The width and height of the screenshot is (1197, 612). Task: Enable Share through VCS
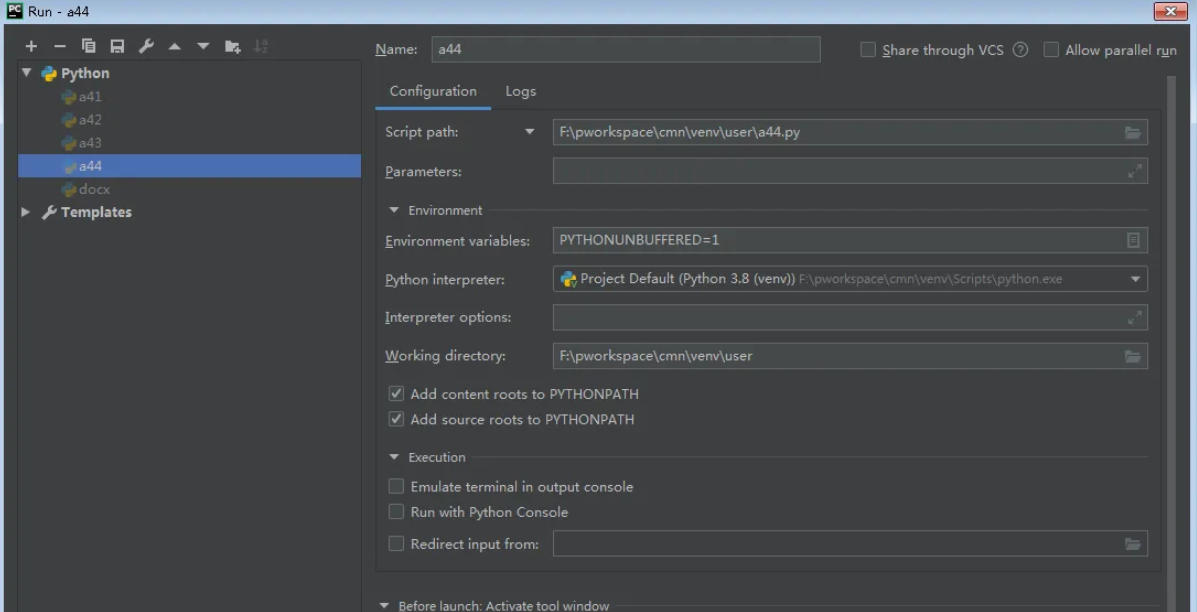tap(866, 50)
